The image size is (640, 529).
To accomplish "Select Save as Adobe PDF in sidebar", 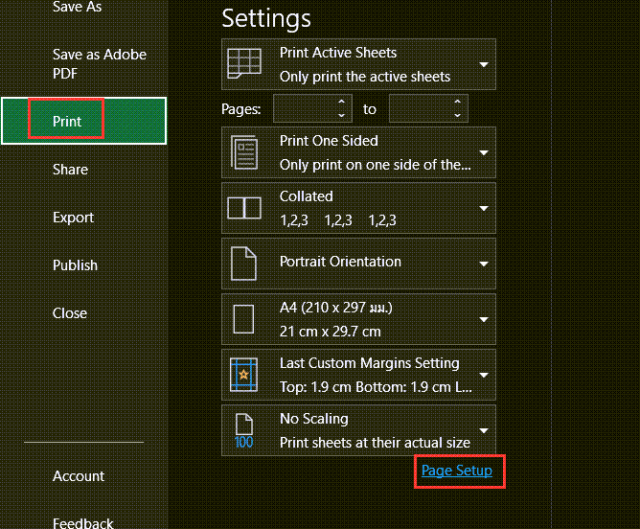I will (x=99, y=64).
